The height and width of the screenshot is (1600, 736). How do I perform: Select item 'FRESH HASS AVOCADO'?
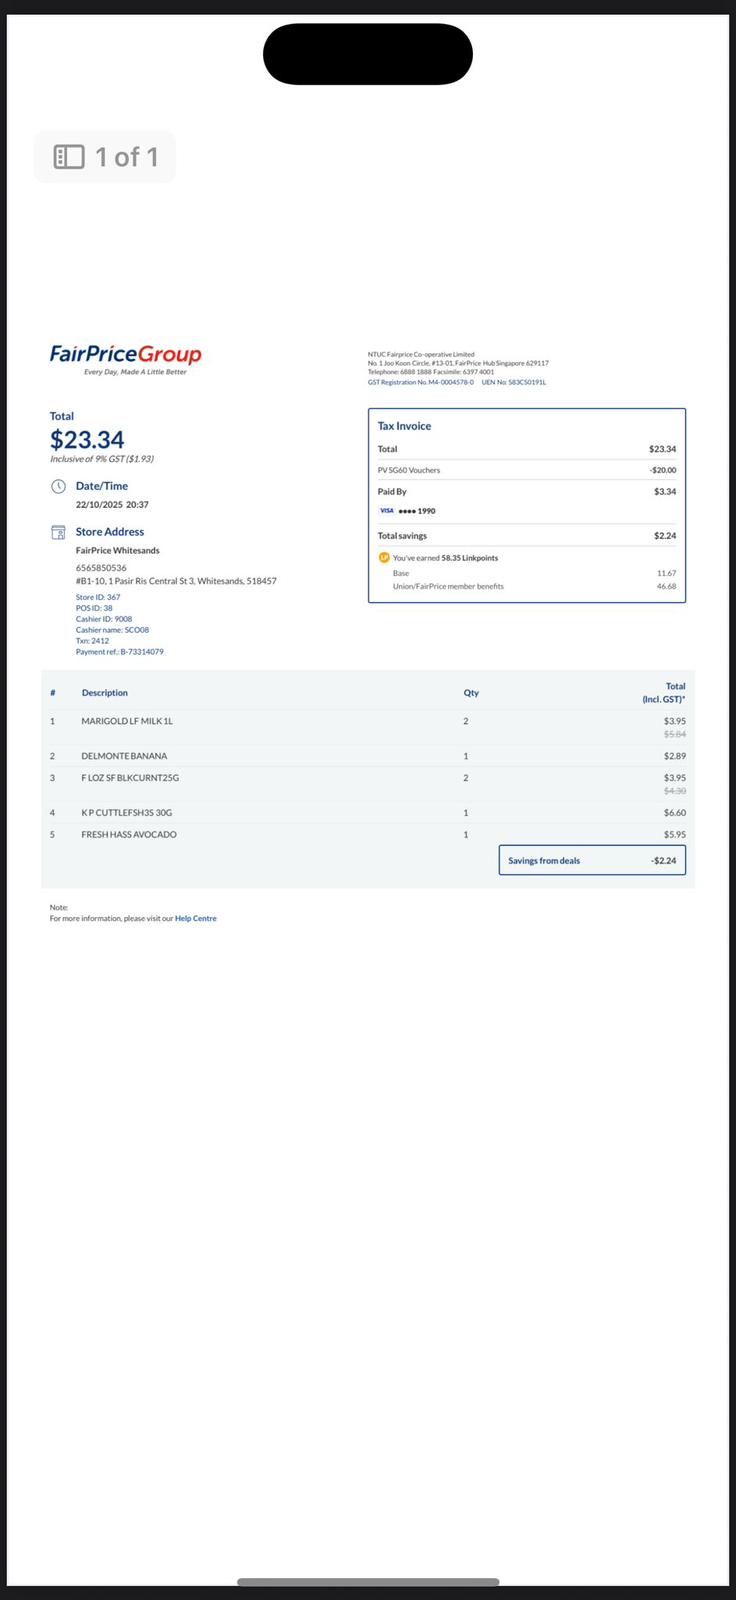click(x=129, y=835)
